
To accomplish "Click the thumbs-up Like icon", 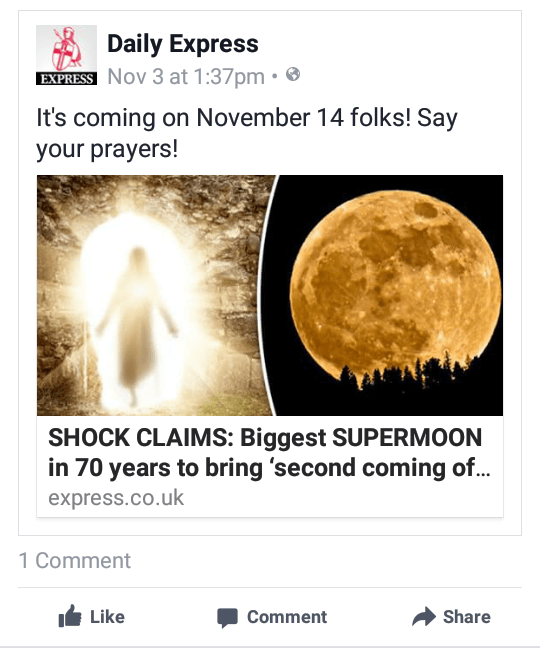I will (x=69, y=616).
